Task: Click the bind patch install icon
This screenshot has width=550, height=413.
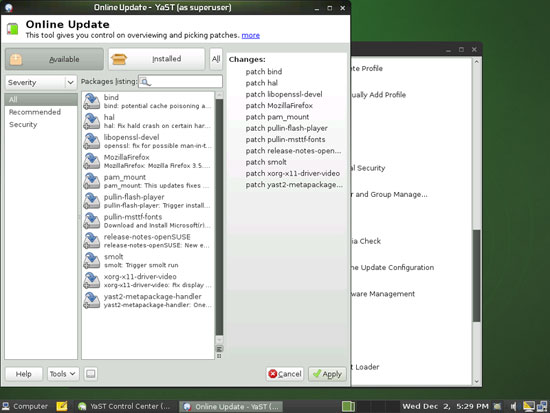Action: pyautogui.click(x=92, y=102)
